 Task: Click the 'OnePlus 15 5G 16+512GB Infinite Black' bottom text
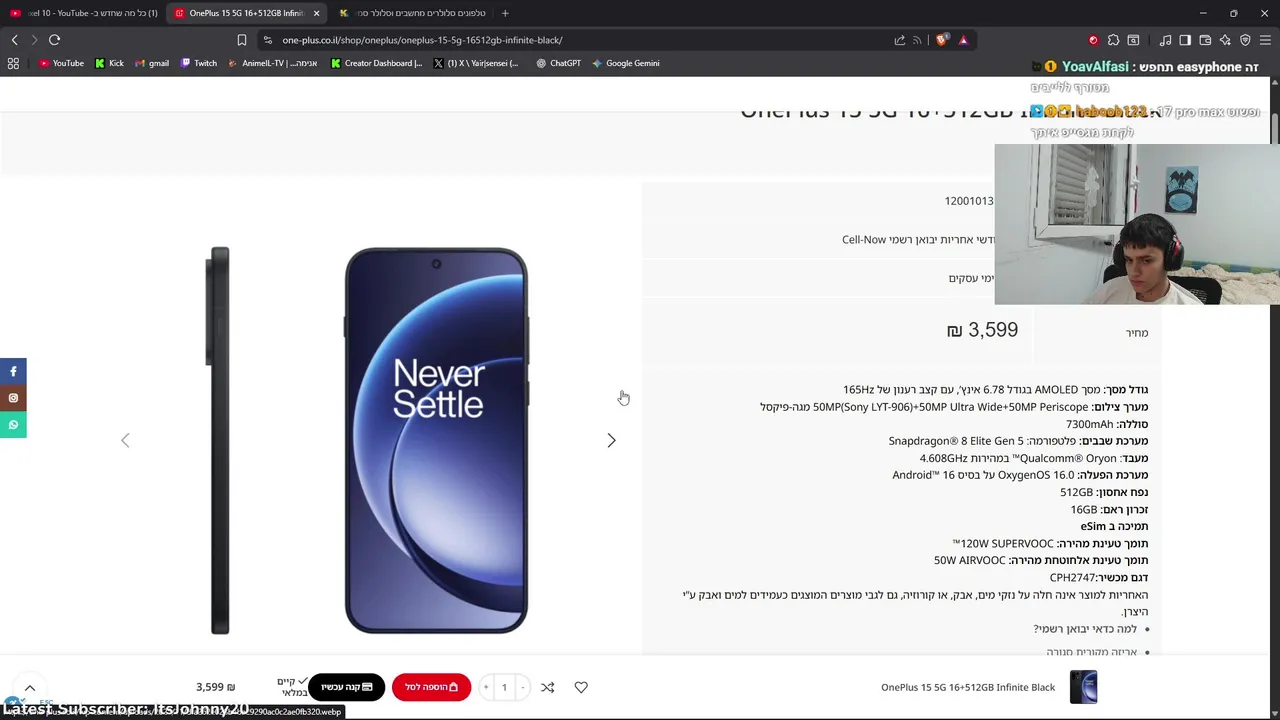(x=968, y=687)
